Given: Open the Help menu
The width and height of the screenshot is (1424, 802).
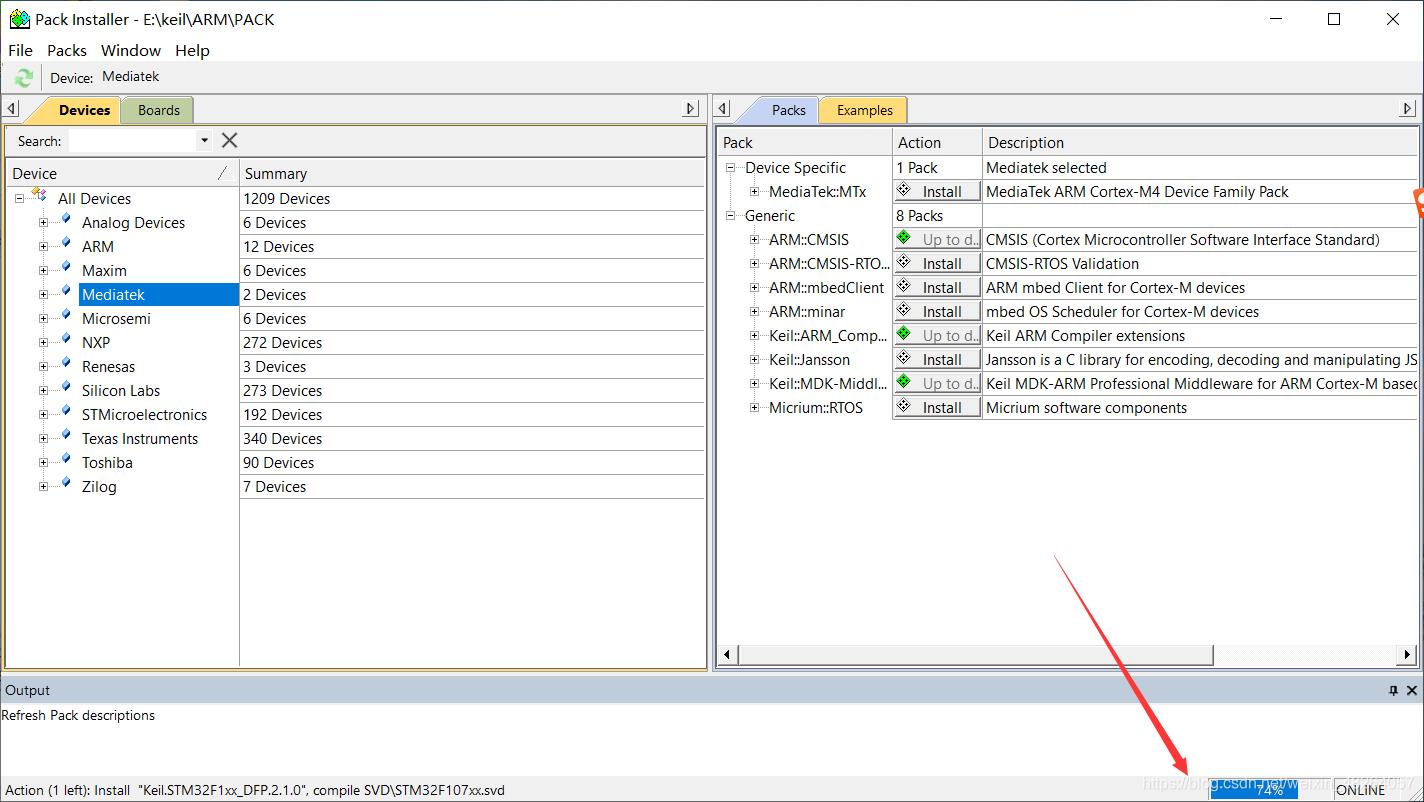Looking at the screenshot, I should [x=192, y=50].
